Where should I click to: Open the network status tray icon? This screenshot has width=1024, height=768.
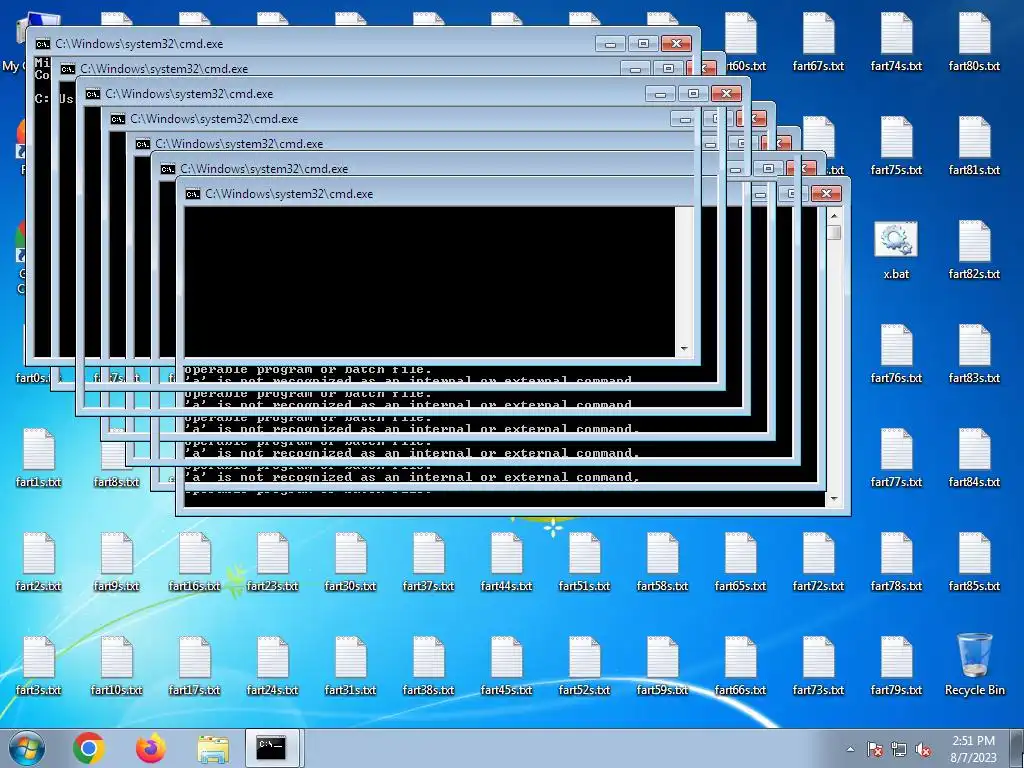point(899,749)
